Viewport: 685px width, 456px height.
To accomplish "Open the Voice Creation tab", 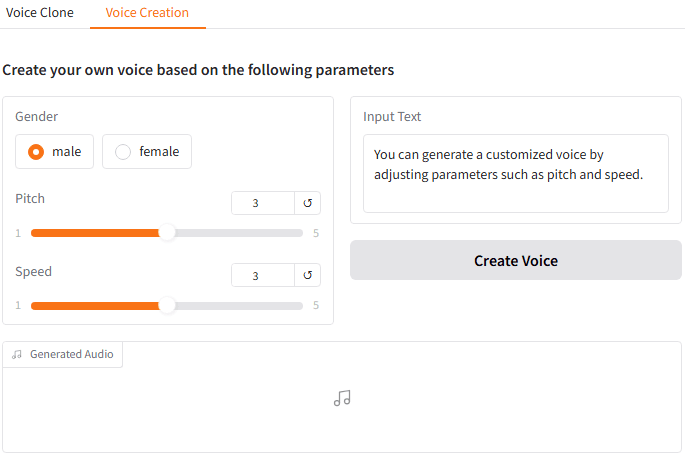I will 147,13.
